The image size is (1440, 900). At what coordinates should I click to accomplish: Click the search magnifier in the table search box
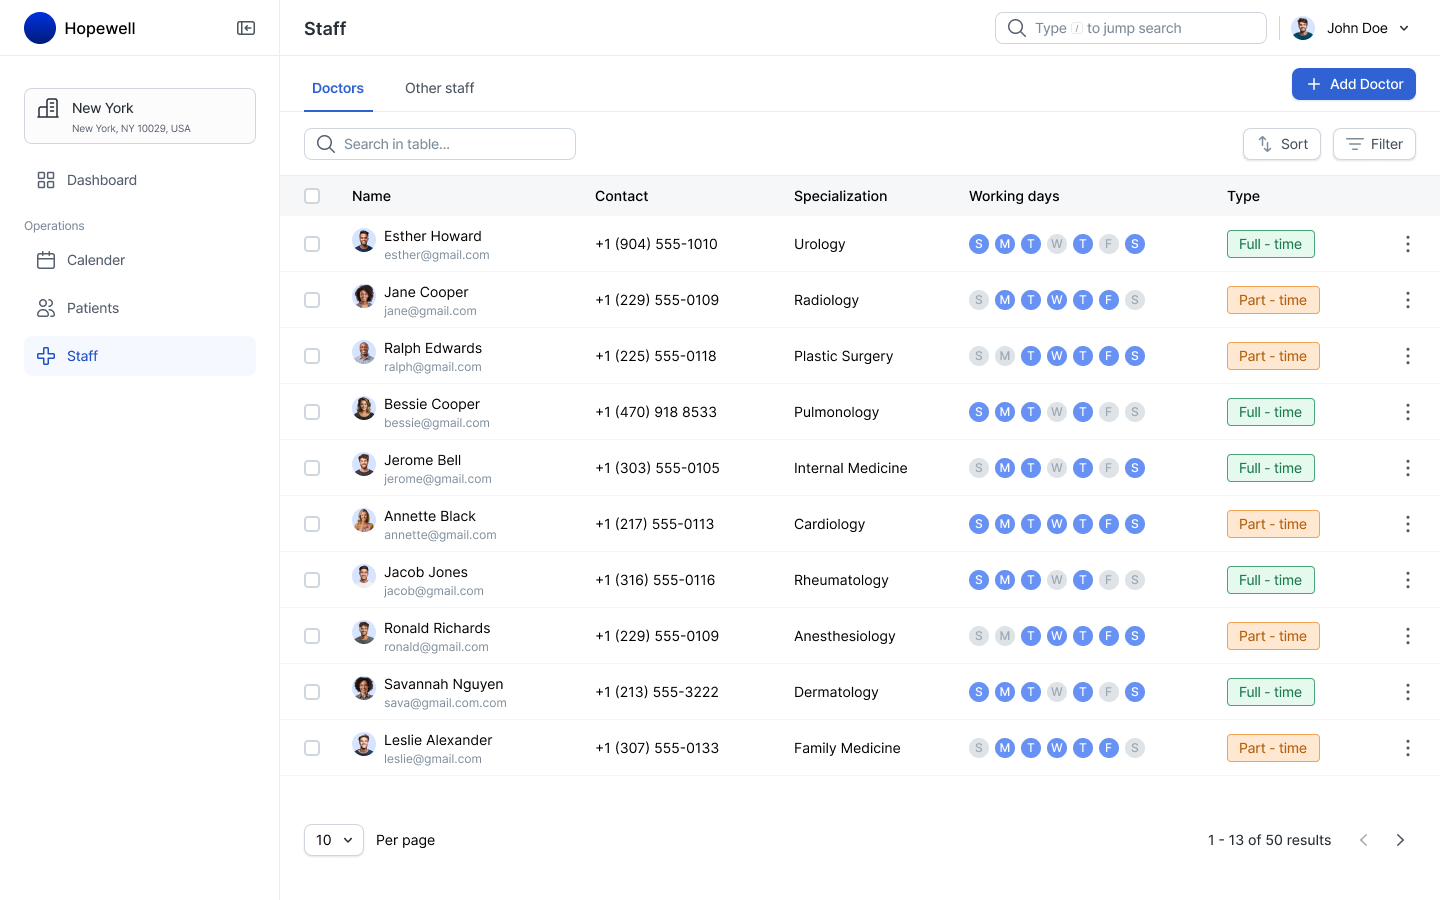(325, 144)
